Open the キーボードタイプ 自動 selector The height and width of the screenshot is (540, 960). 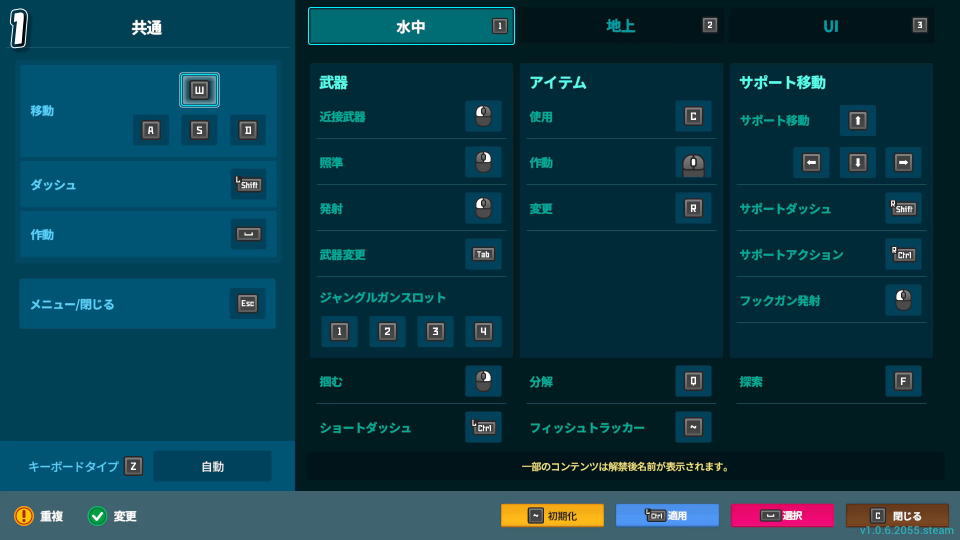[212, 466]
